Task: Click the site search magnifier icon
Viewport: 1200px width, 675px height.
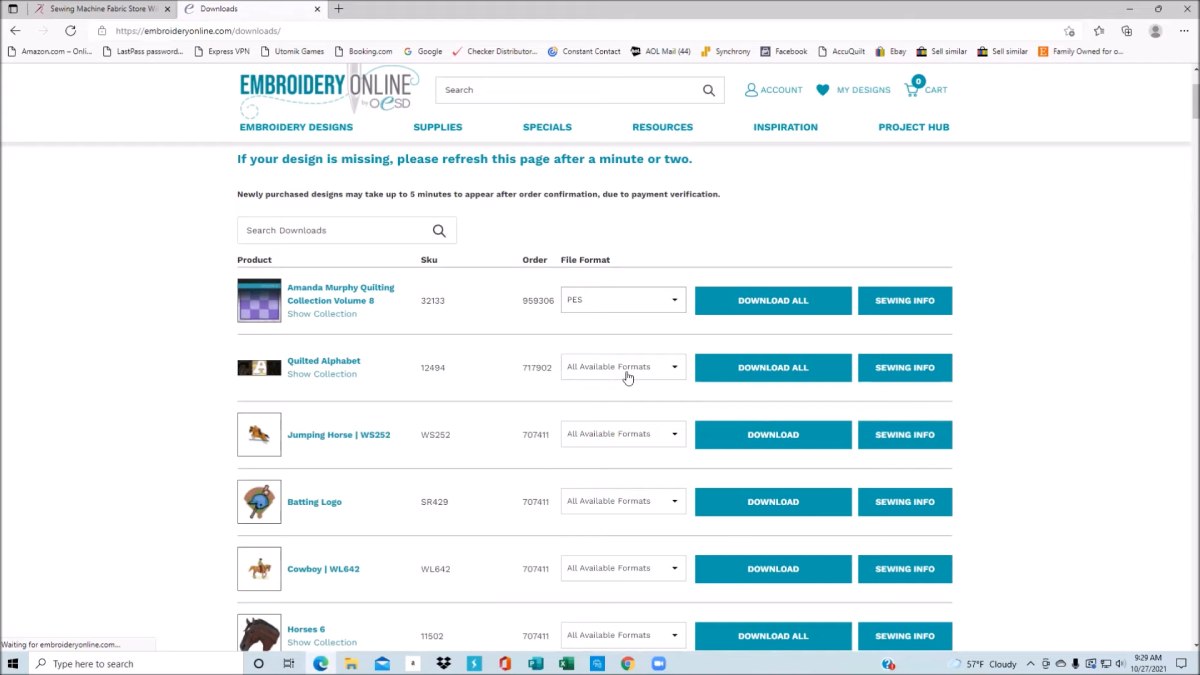Action: point(709,90)
